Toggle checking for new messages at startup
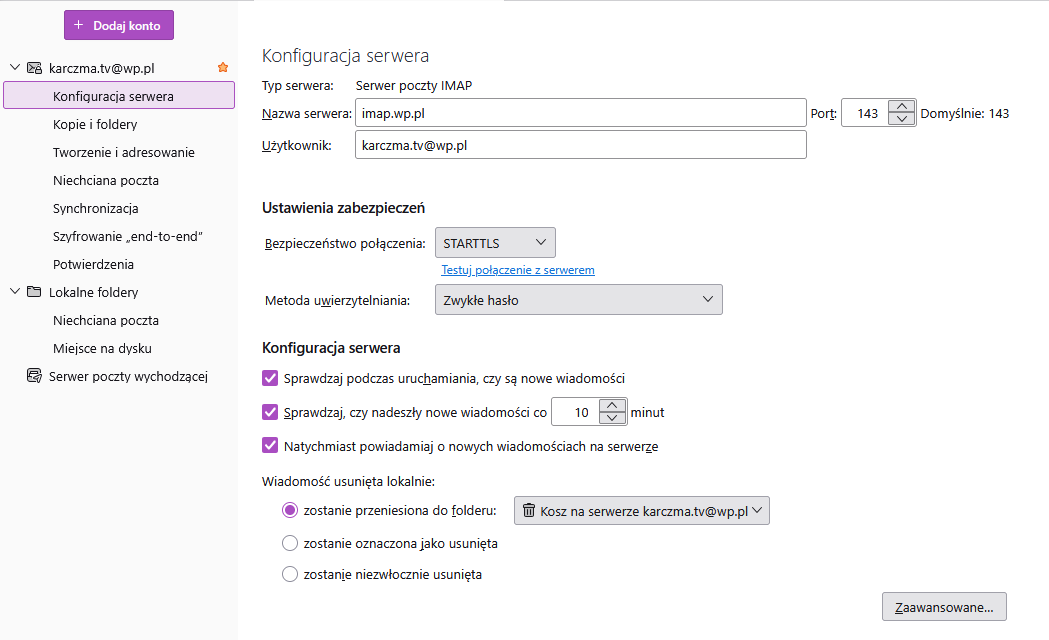The width and height of the screenshot is (1049, 640). point(270,379)
